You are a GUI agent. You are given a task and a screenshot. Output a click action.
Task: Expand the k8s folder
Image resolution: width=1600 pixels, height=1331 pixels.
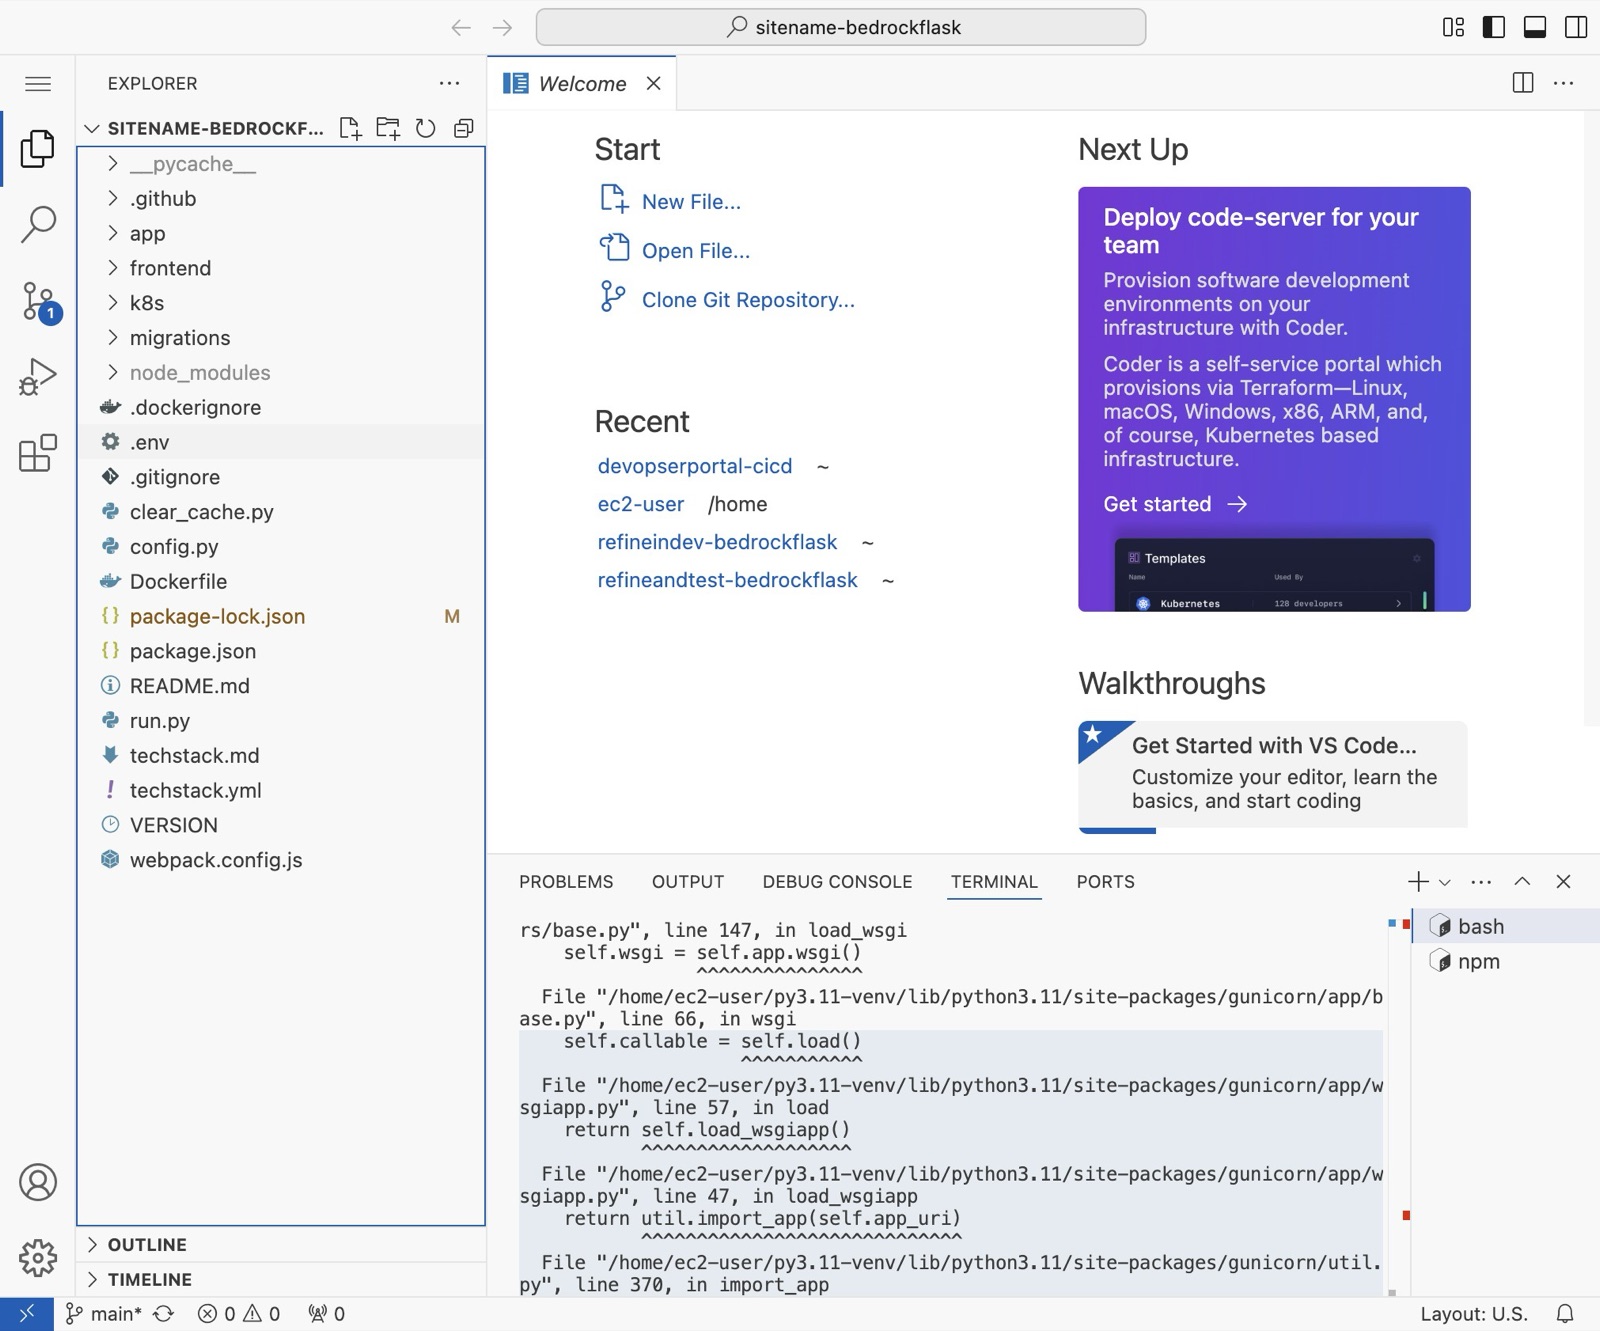click(280, 303)
